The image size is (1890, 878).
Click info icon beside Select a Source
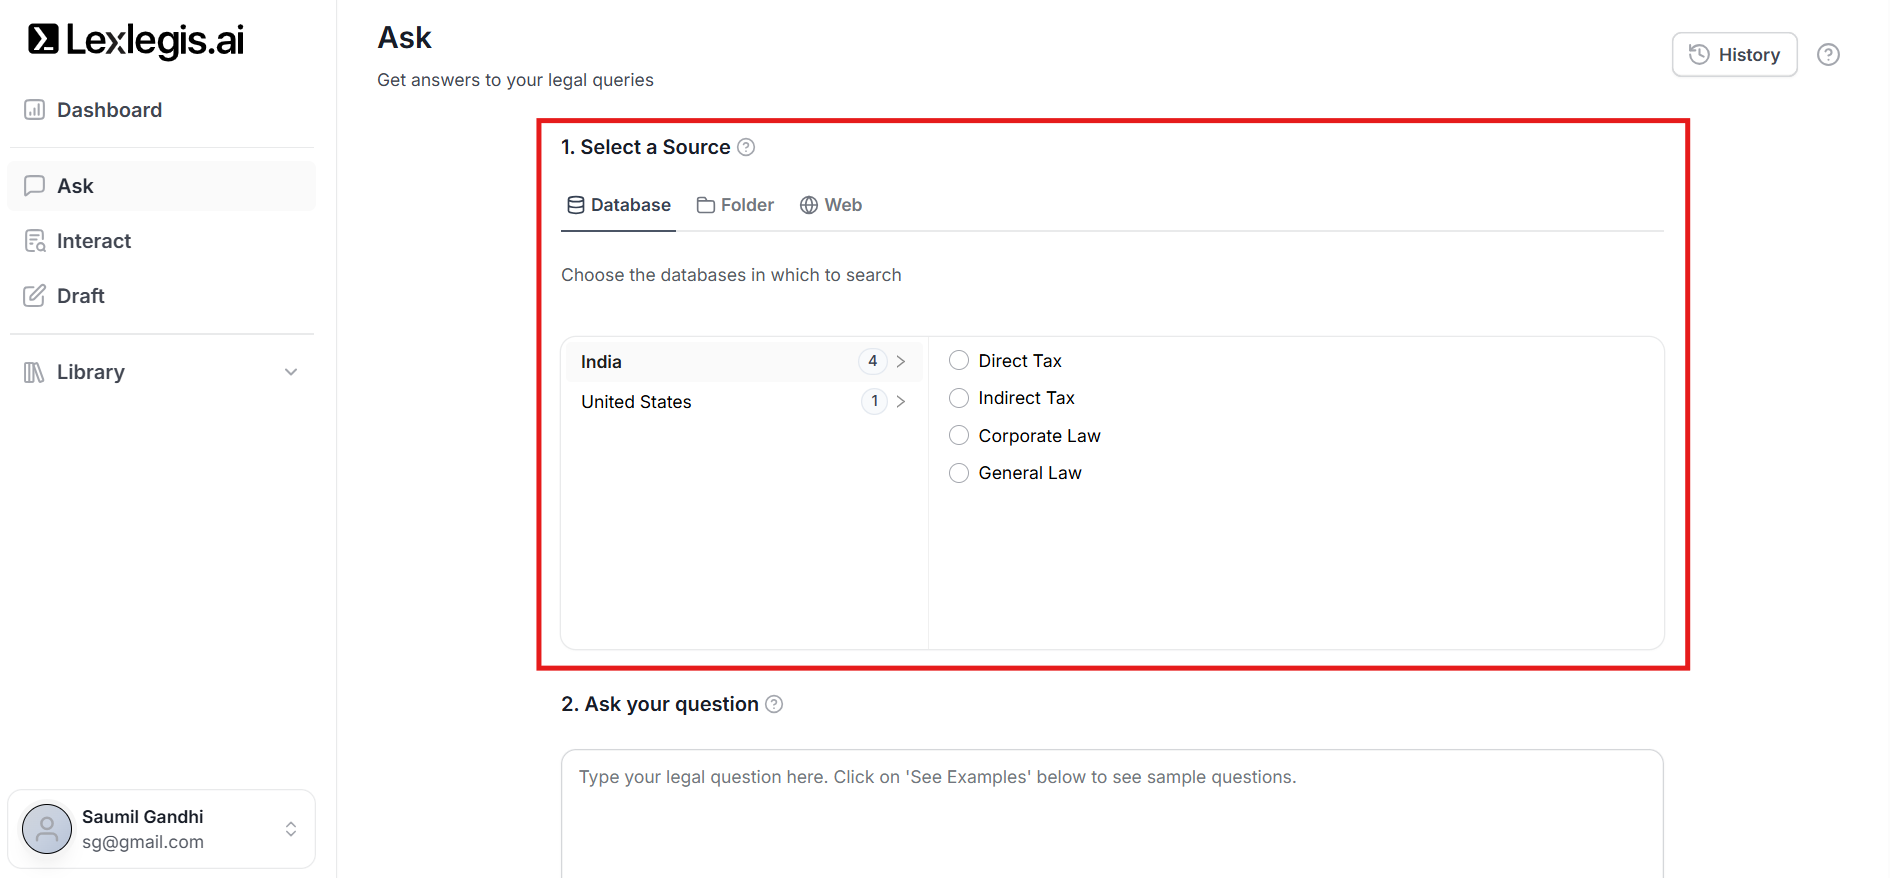pos(746,147)
